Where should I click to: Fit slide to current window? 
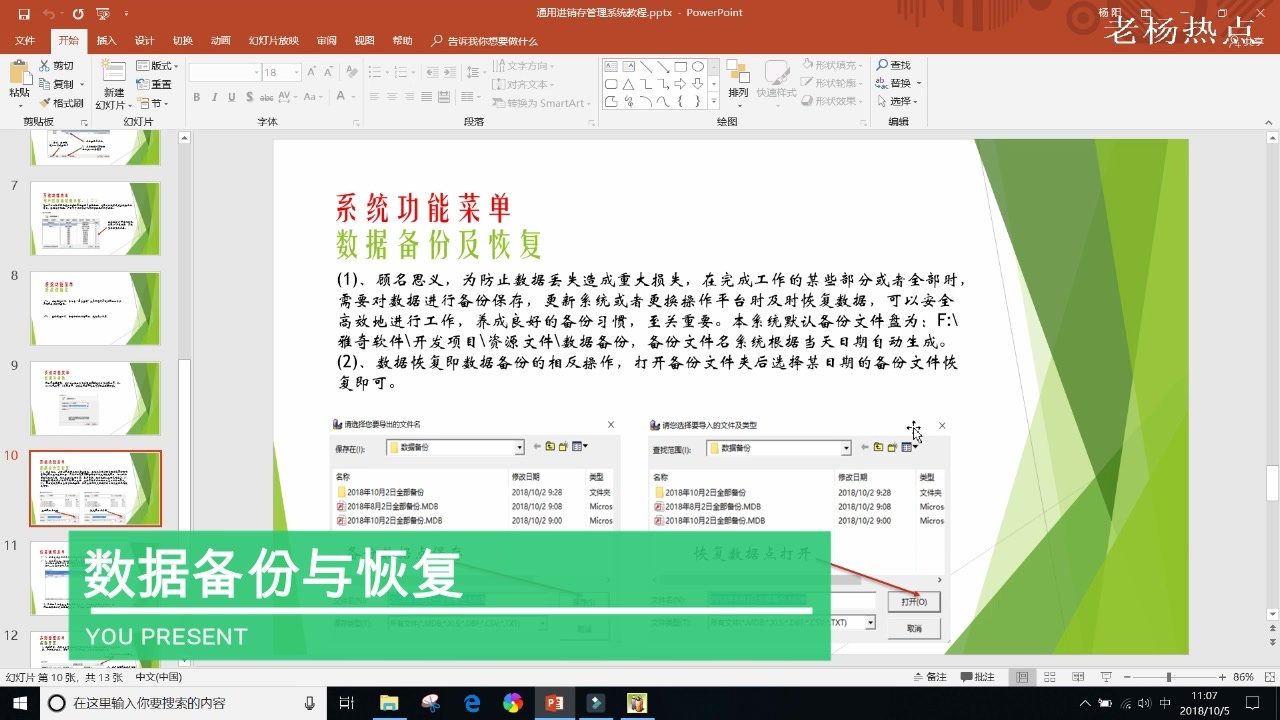pos(1268,677)
